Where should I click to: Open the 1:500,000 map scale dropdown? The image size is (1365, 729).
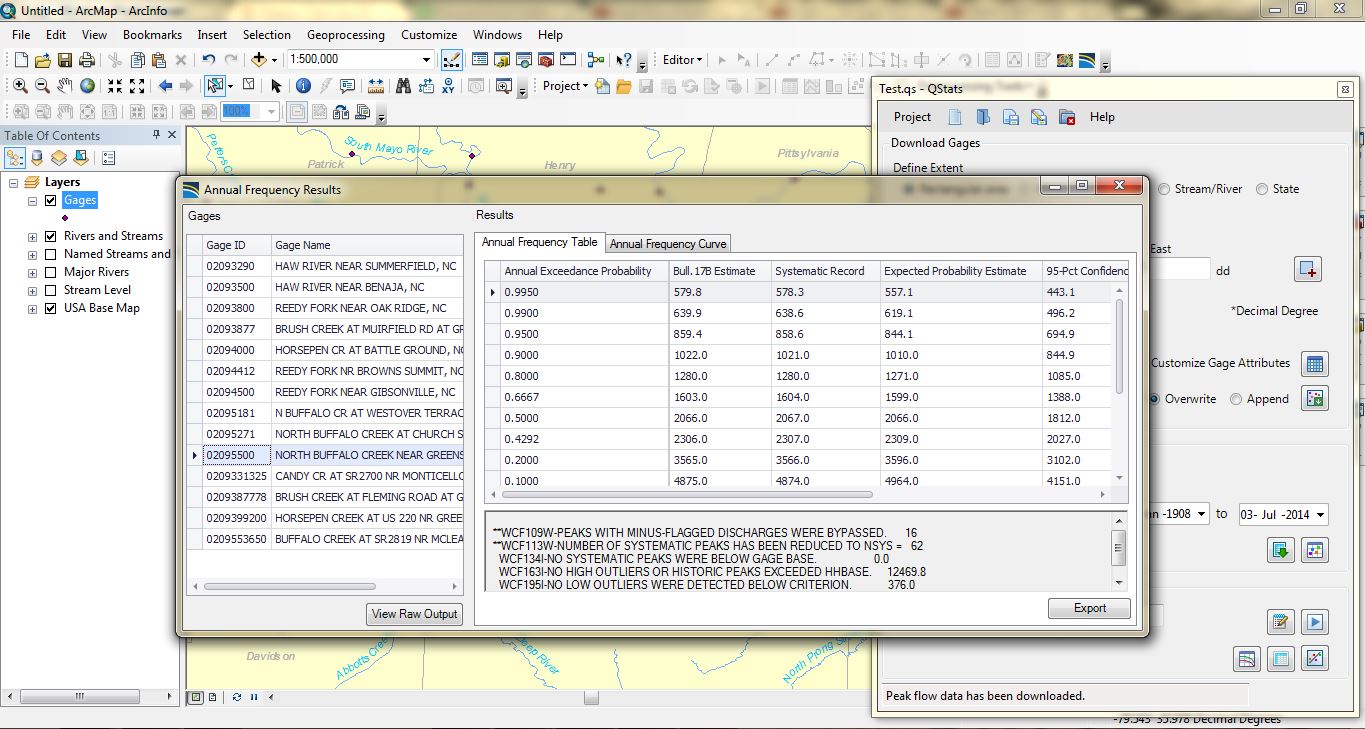tap(425, 59)
